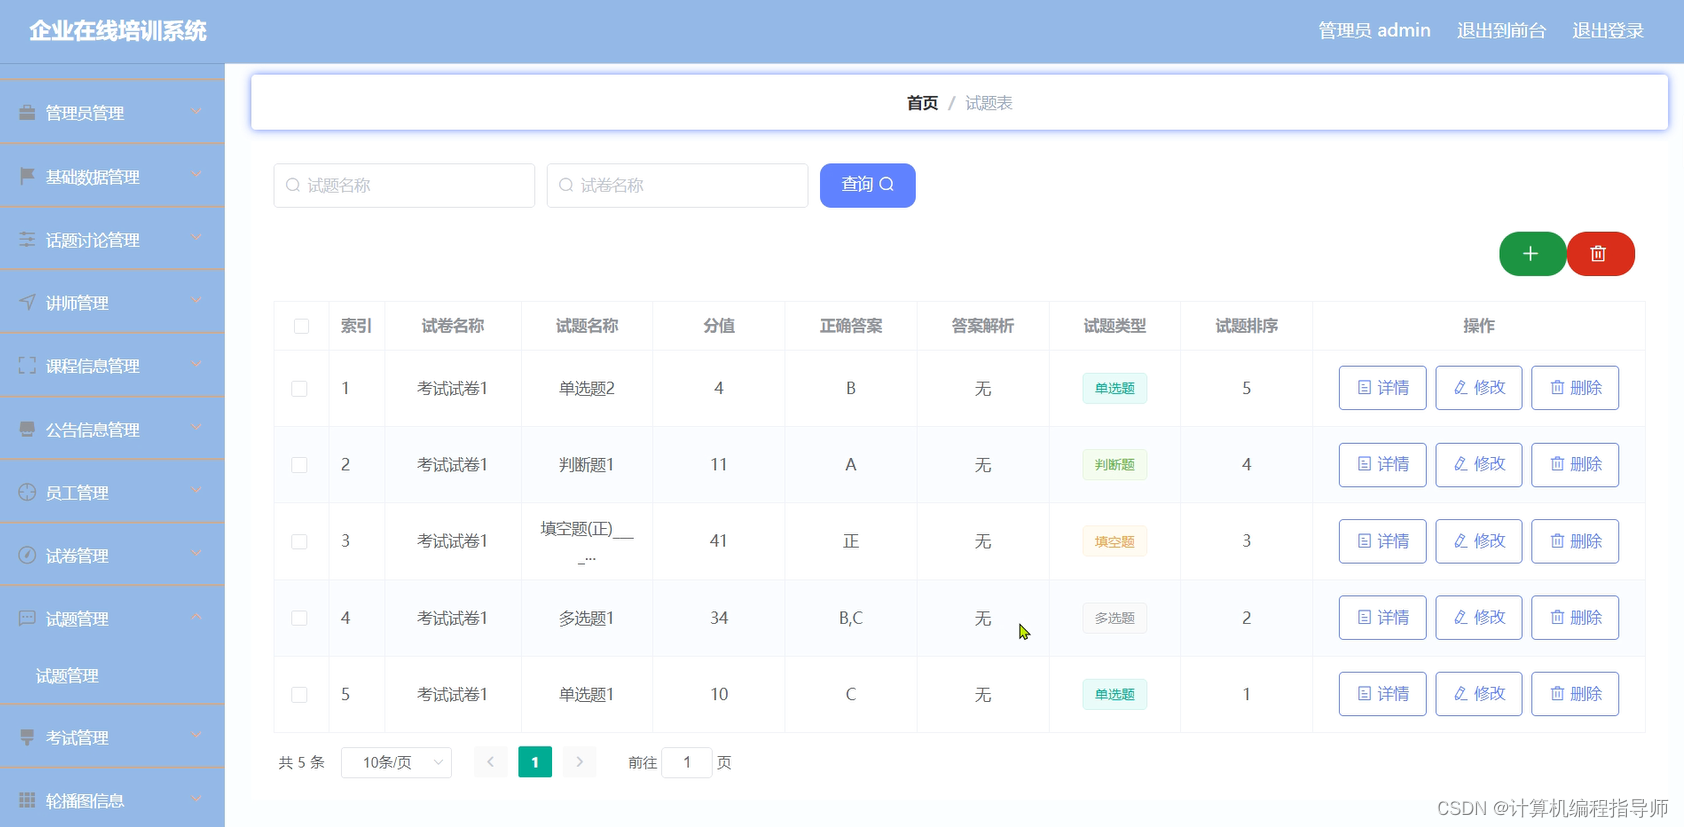The width and height of the screenshot is (1684, 827).
Task: Click 删除 for row 单选题2
Action: (1575, 388)
